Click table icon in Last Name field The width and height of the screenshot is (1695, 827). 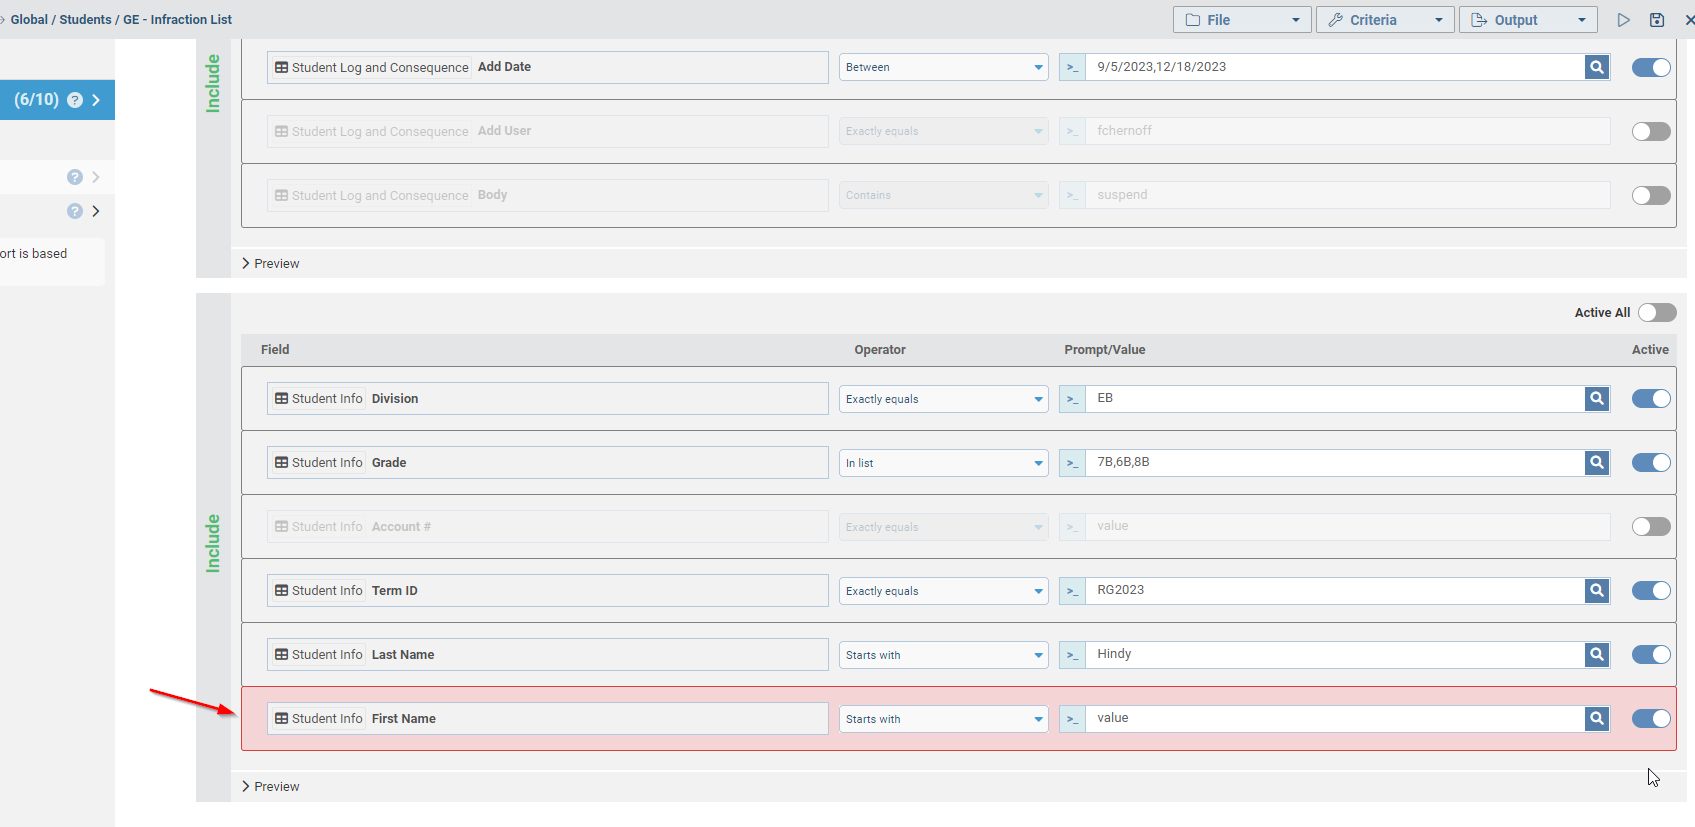click(282, 654)
